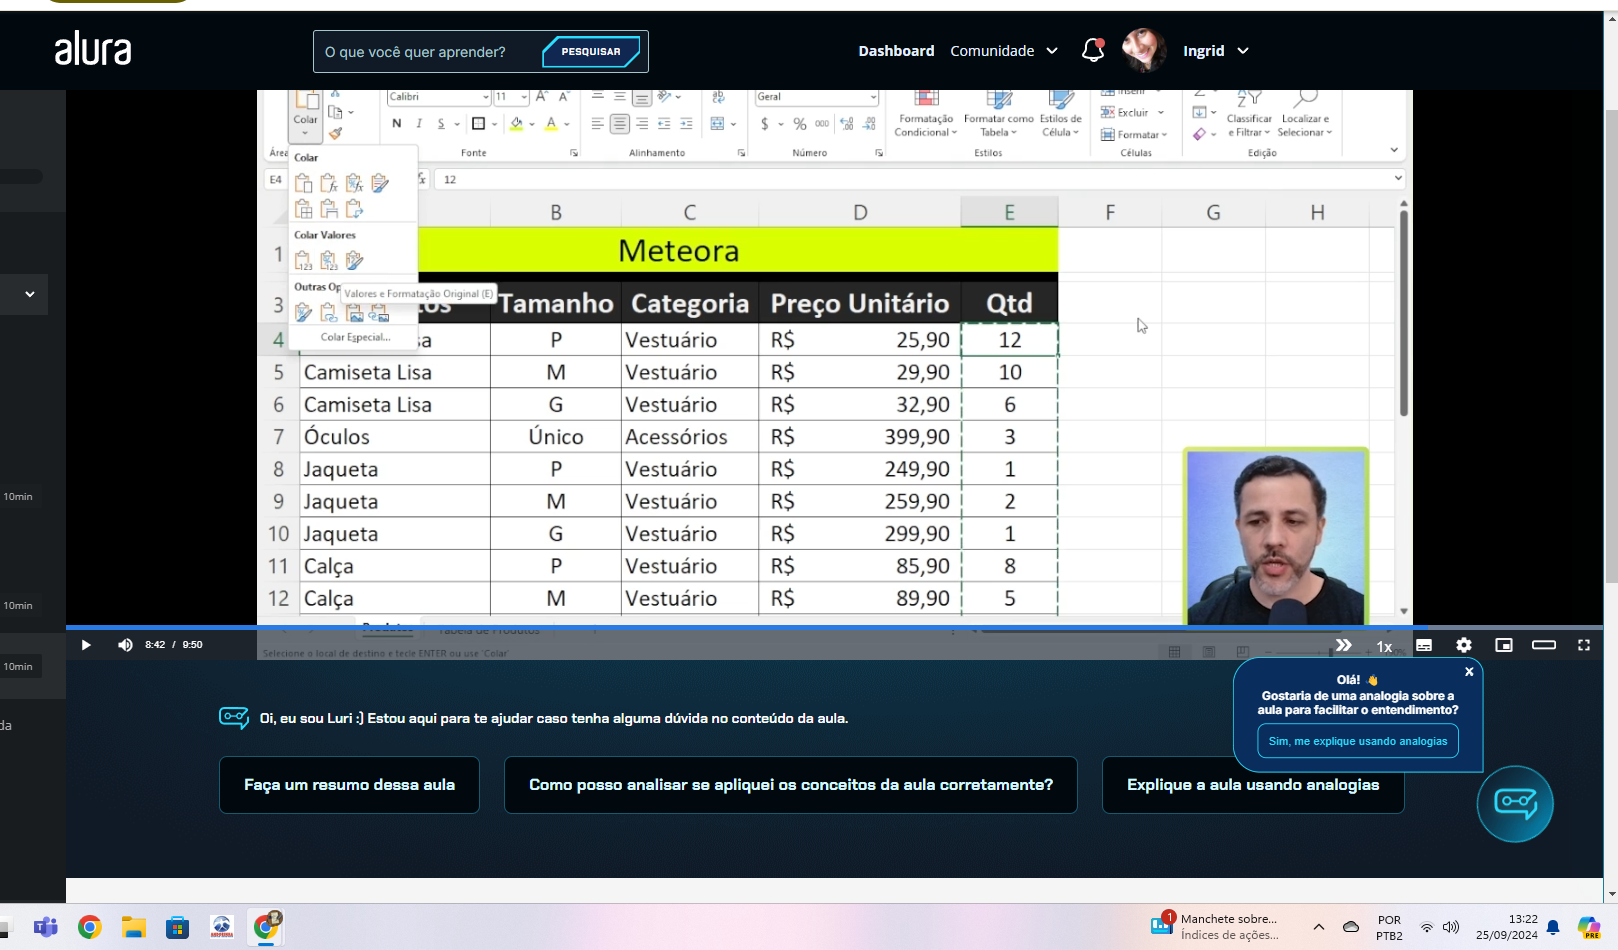Pick paste No Borders icon in Colar group

click(x=303, y=209)
